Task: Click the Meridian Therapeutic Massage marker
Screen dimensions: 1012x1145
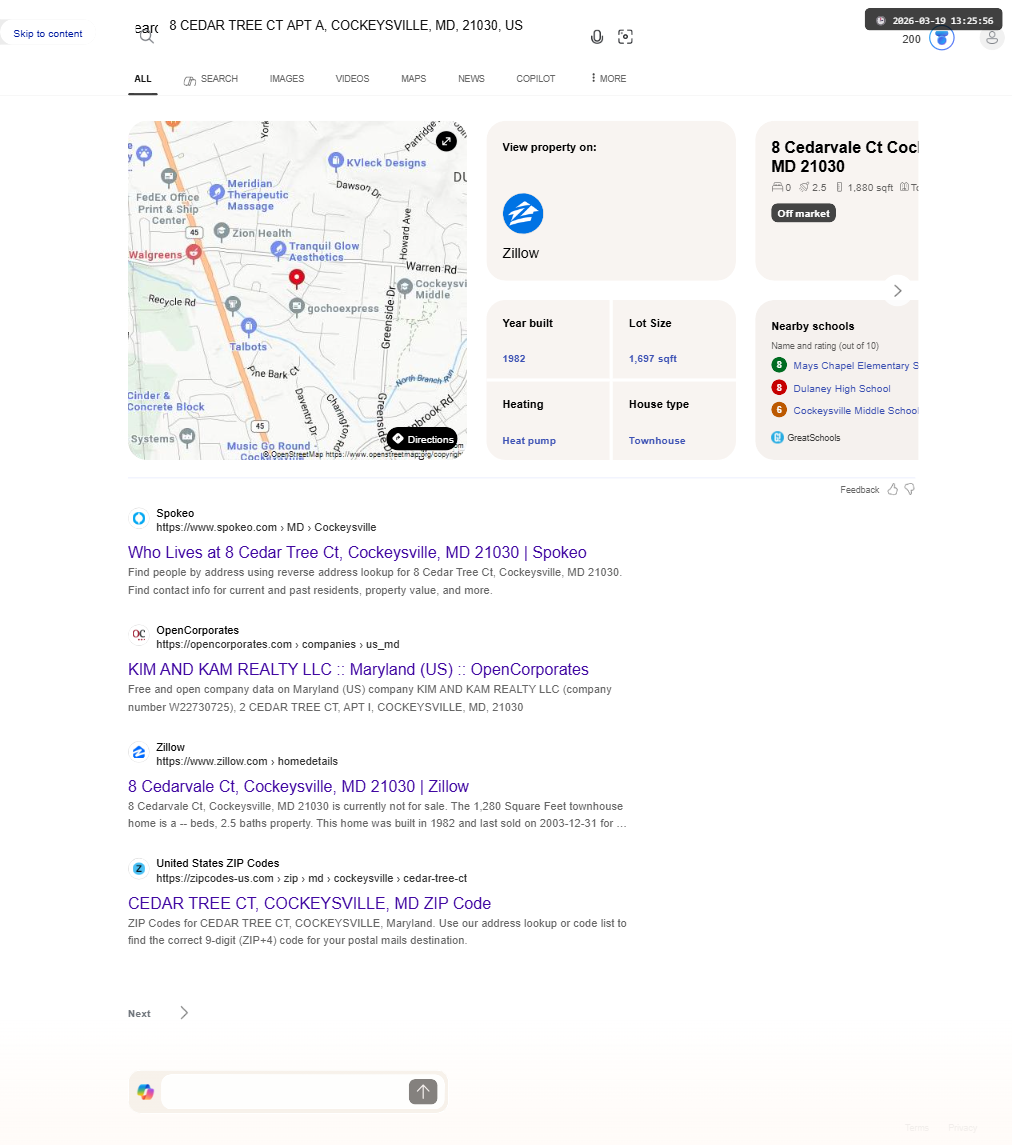Action: (217, 192)
